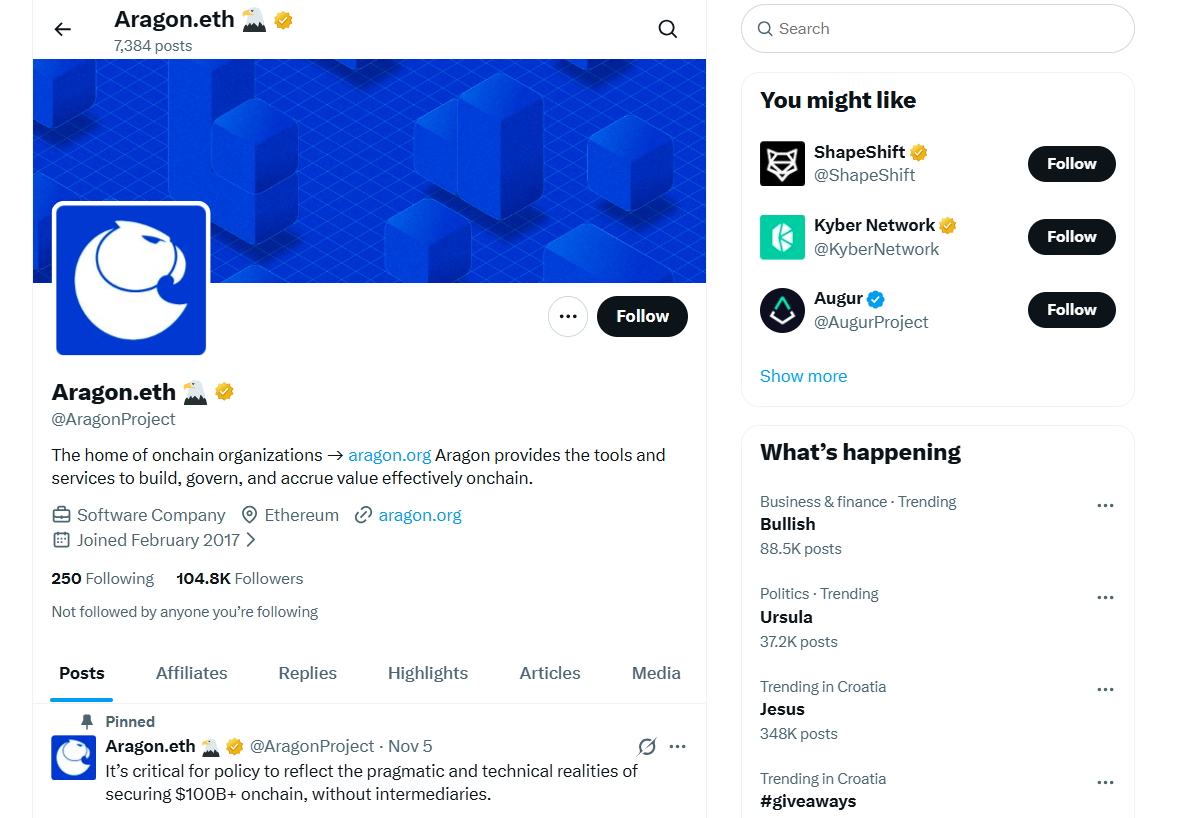The height and width of the screenshot is (818, 1191).
Task: Open aragon.org website link in profile info
Action: 420,515
